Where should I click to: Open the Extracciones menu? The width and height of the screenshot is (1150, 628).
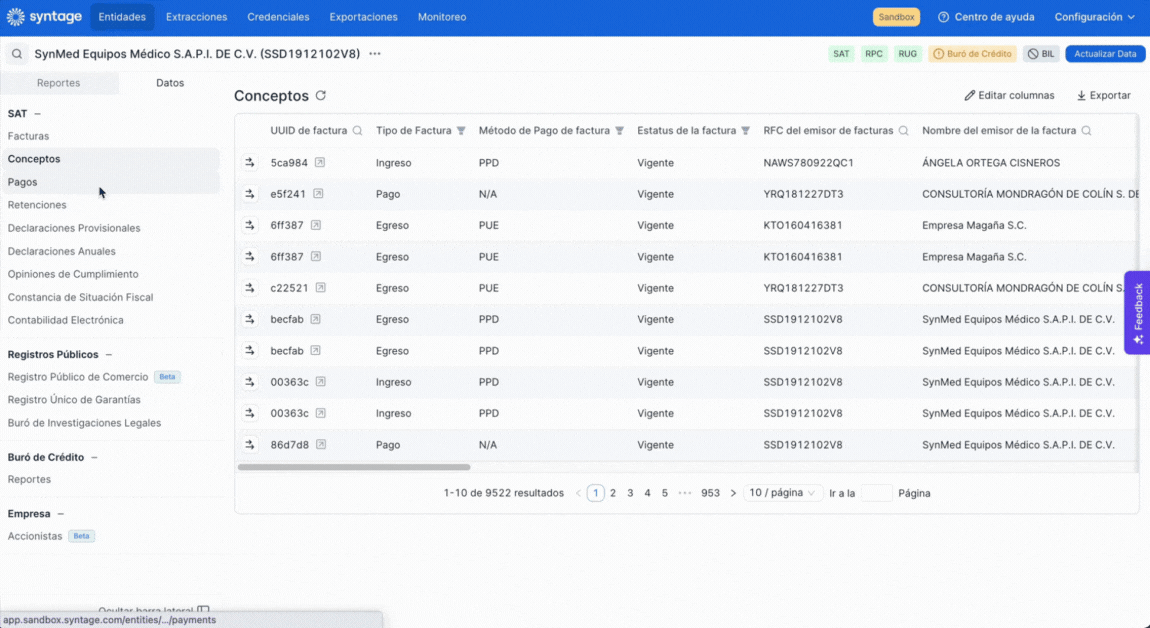[197, 17]
